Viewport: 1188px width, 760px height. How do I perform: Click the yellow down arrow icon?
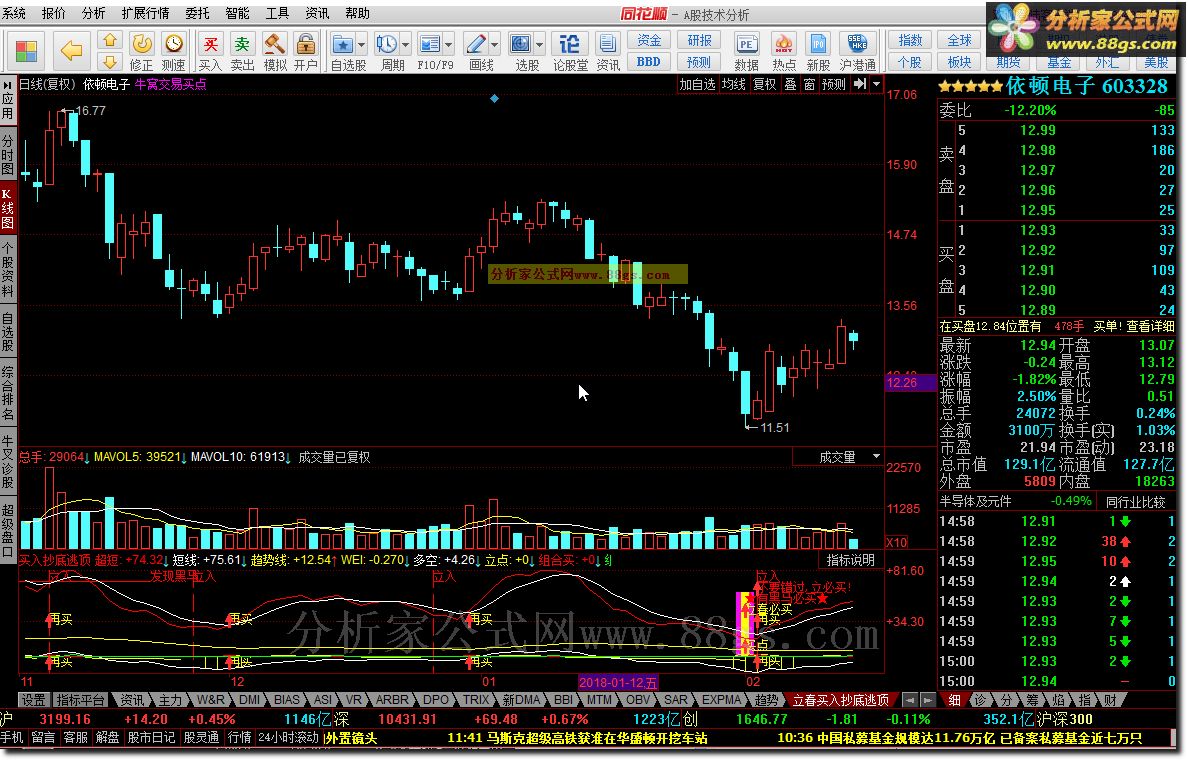coord(110,62)
